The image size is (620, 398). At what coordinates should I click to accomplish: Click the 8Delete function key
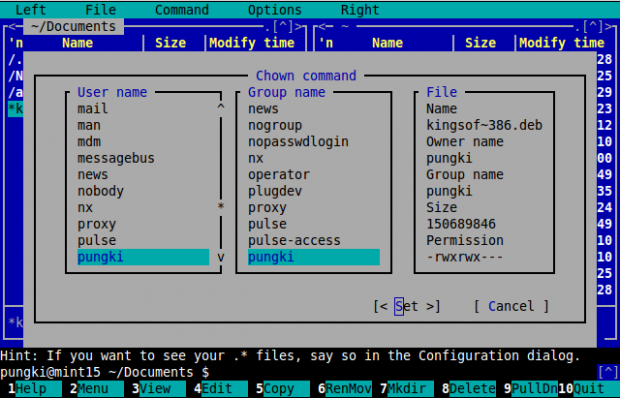469,389
